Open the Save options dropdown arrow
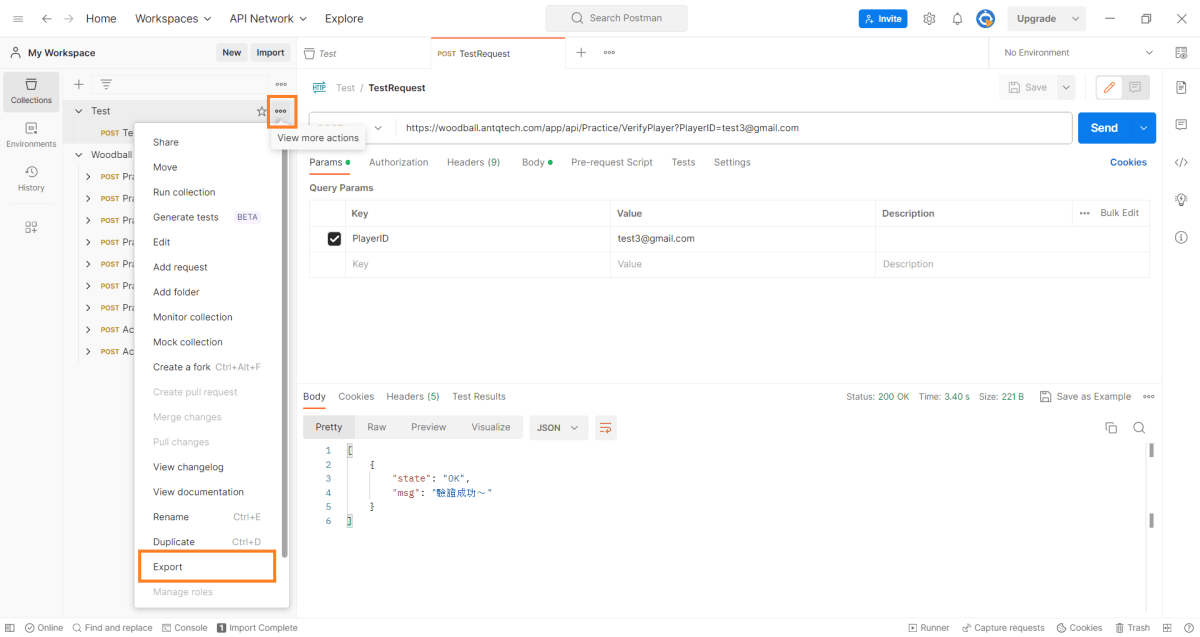Viewport: 1200px width, 637px height. (x=1066, y=88)
